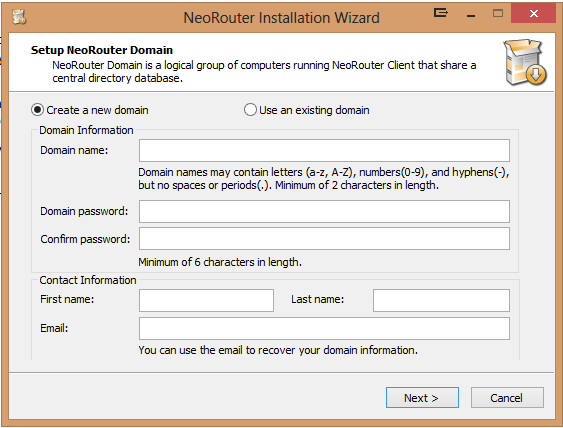The width and height of the screenshot is (563, 428).
Task: Click the email recovery hint text
Action: 278,350
